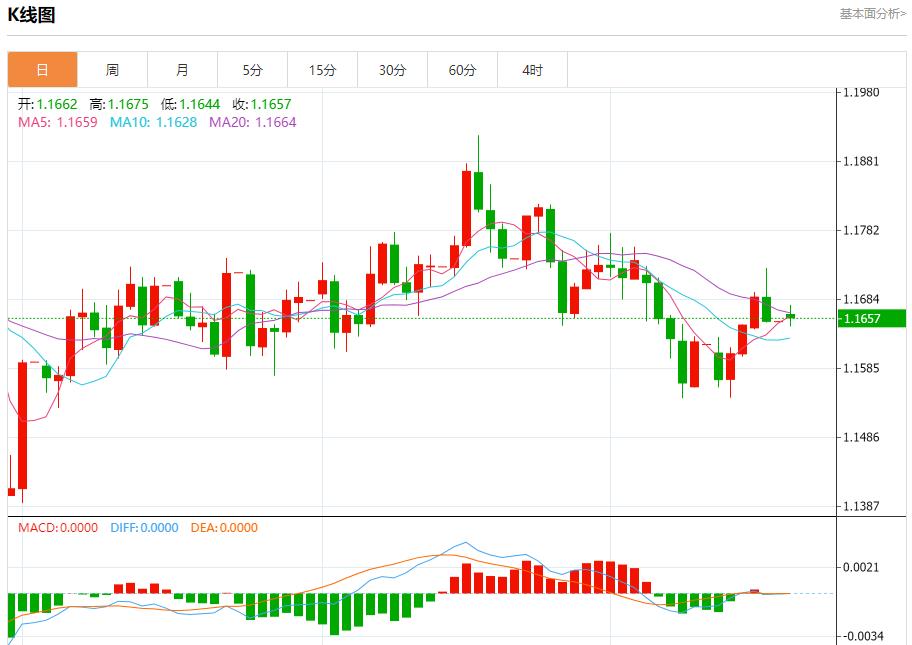Click the K线图 chart title
Image resolution: width=912 pixels, height=645 pixels.
coord(33,15)
